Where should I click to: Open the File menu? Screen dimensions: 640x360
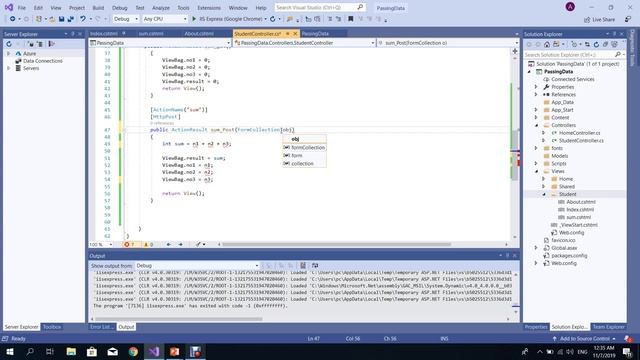coord(22,8)
